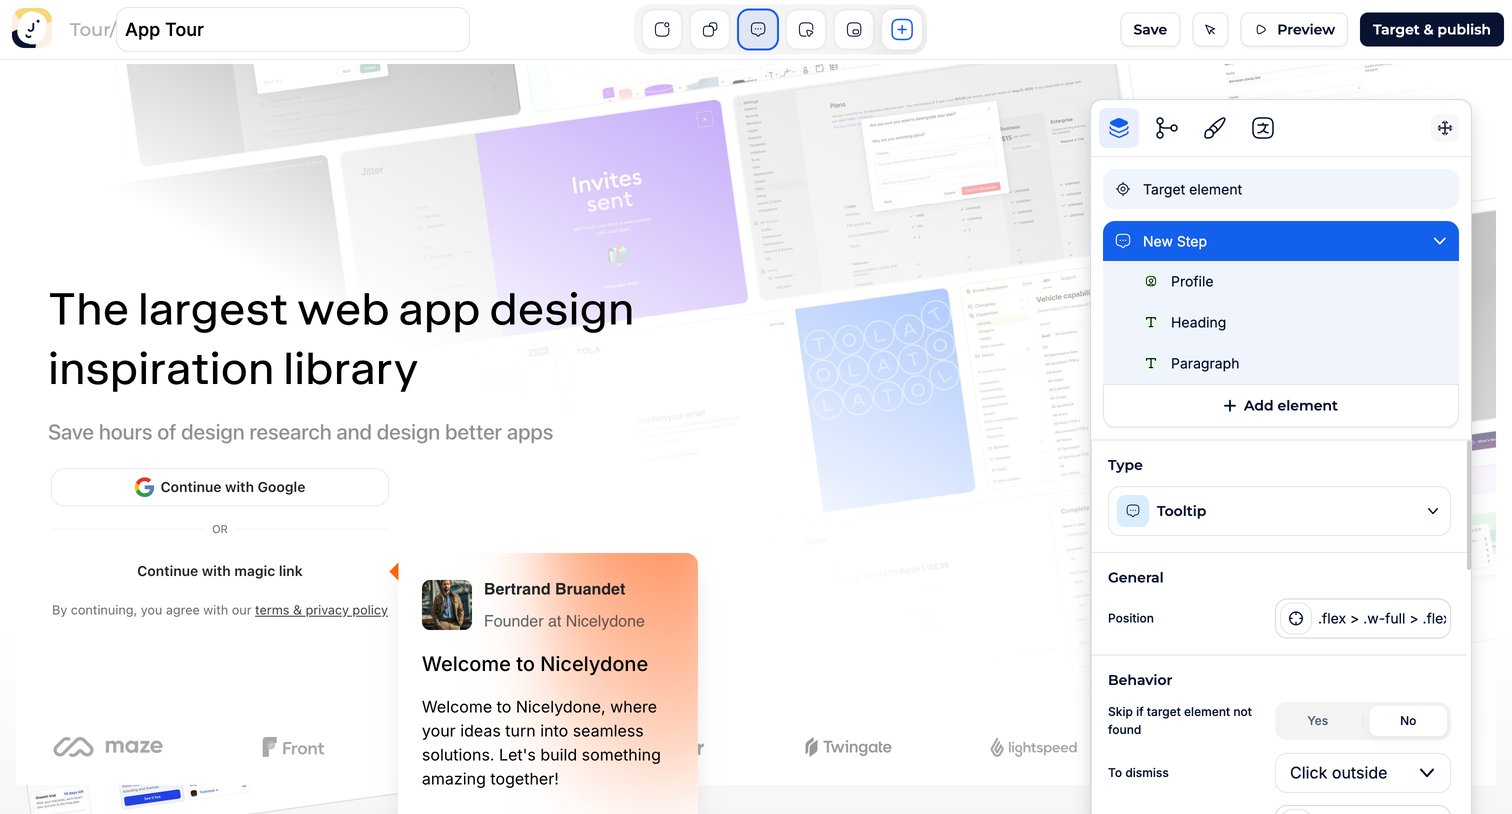
Task: Collapse the New Step chevron
Action: coord(1440,241)
